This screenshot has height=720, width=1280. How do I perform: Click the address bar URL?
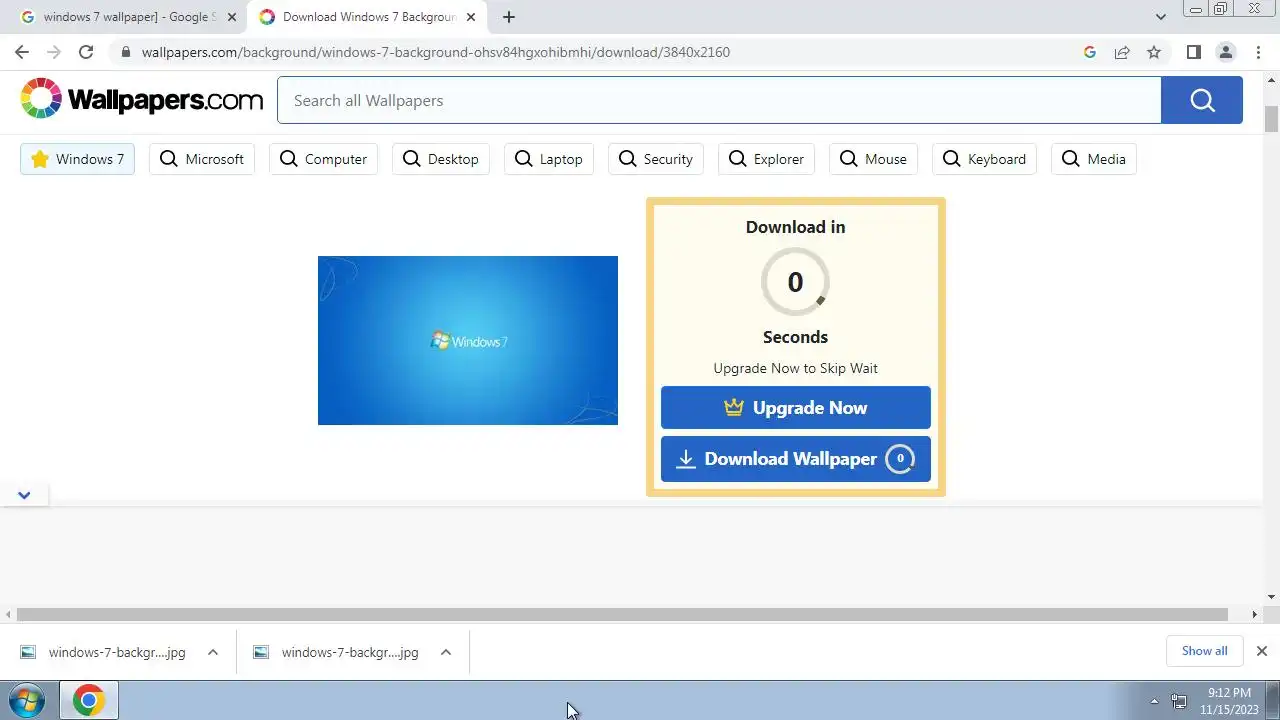tap(435, 52)
